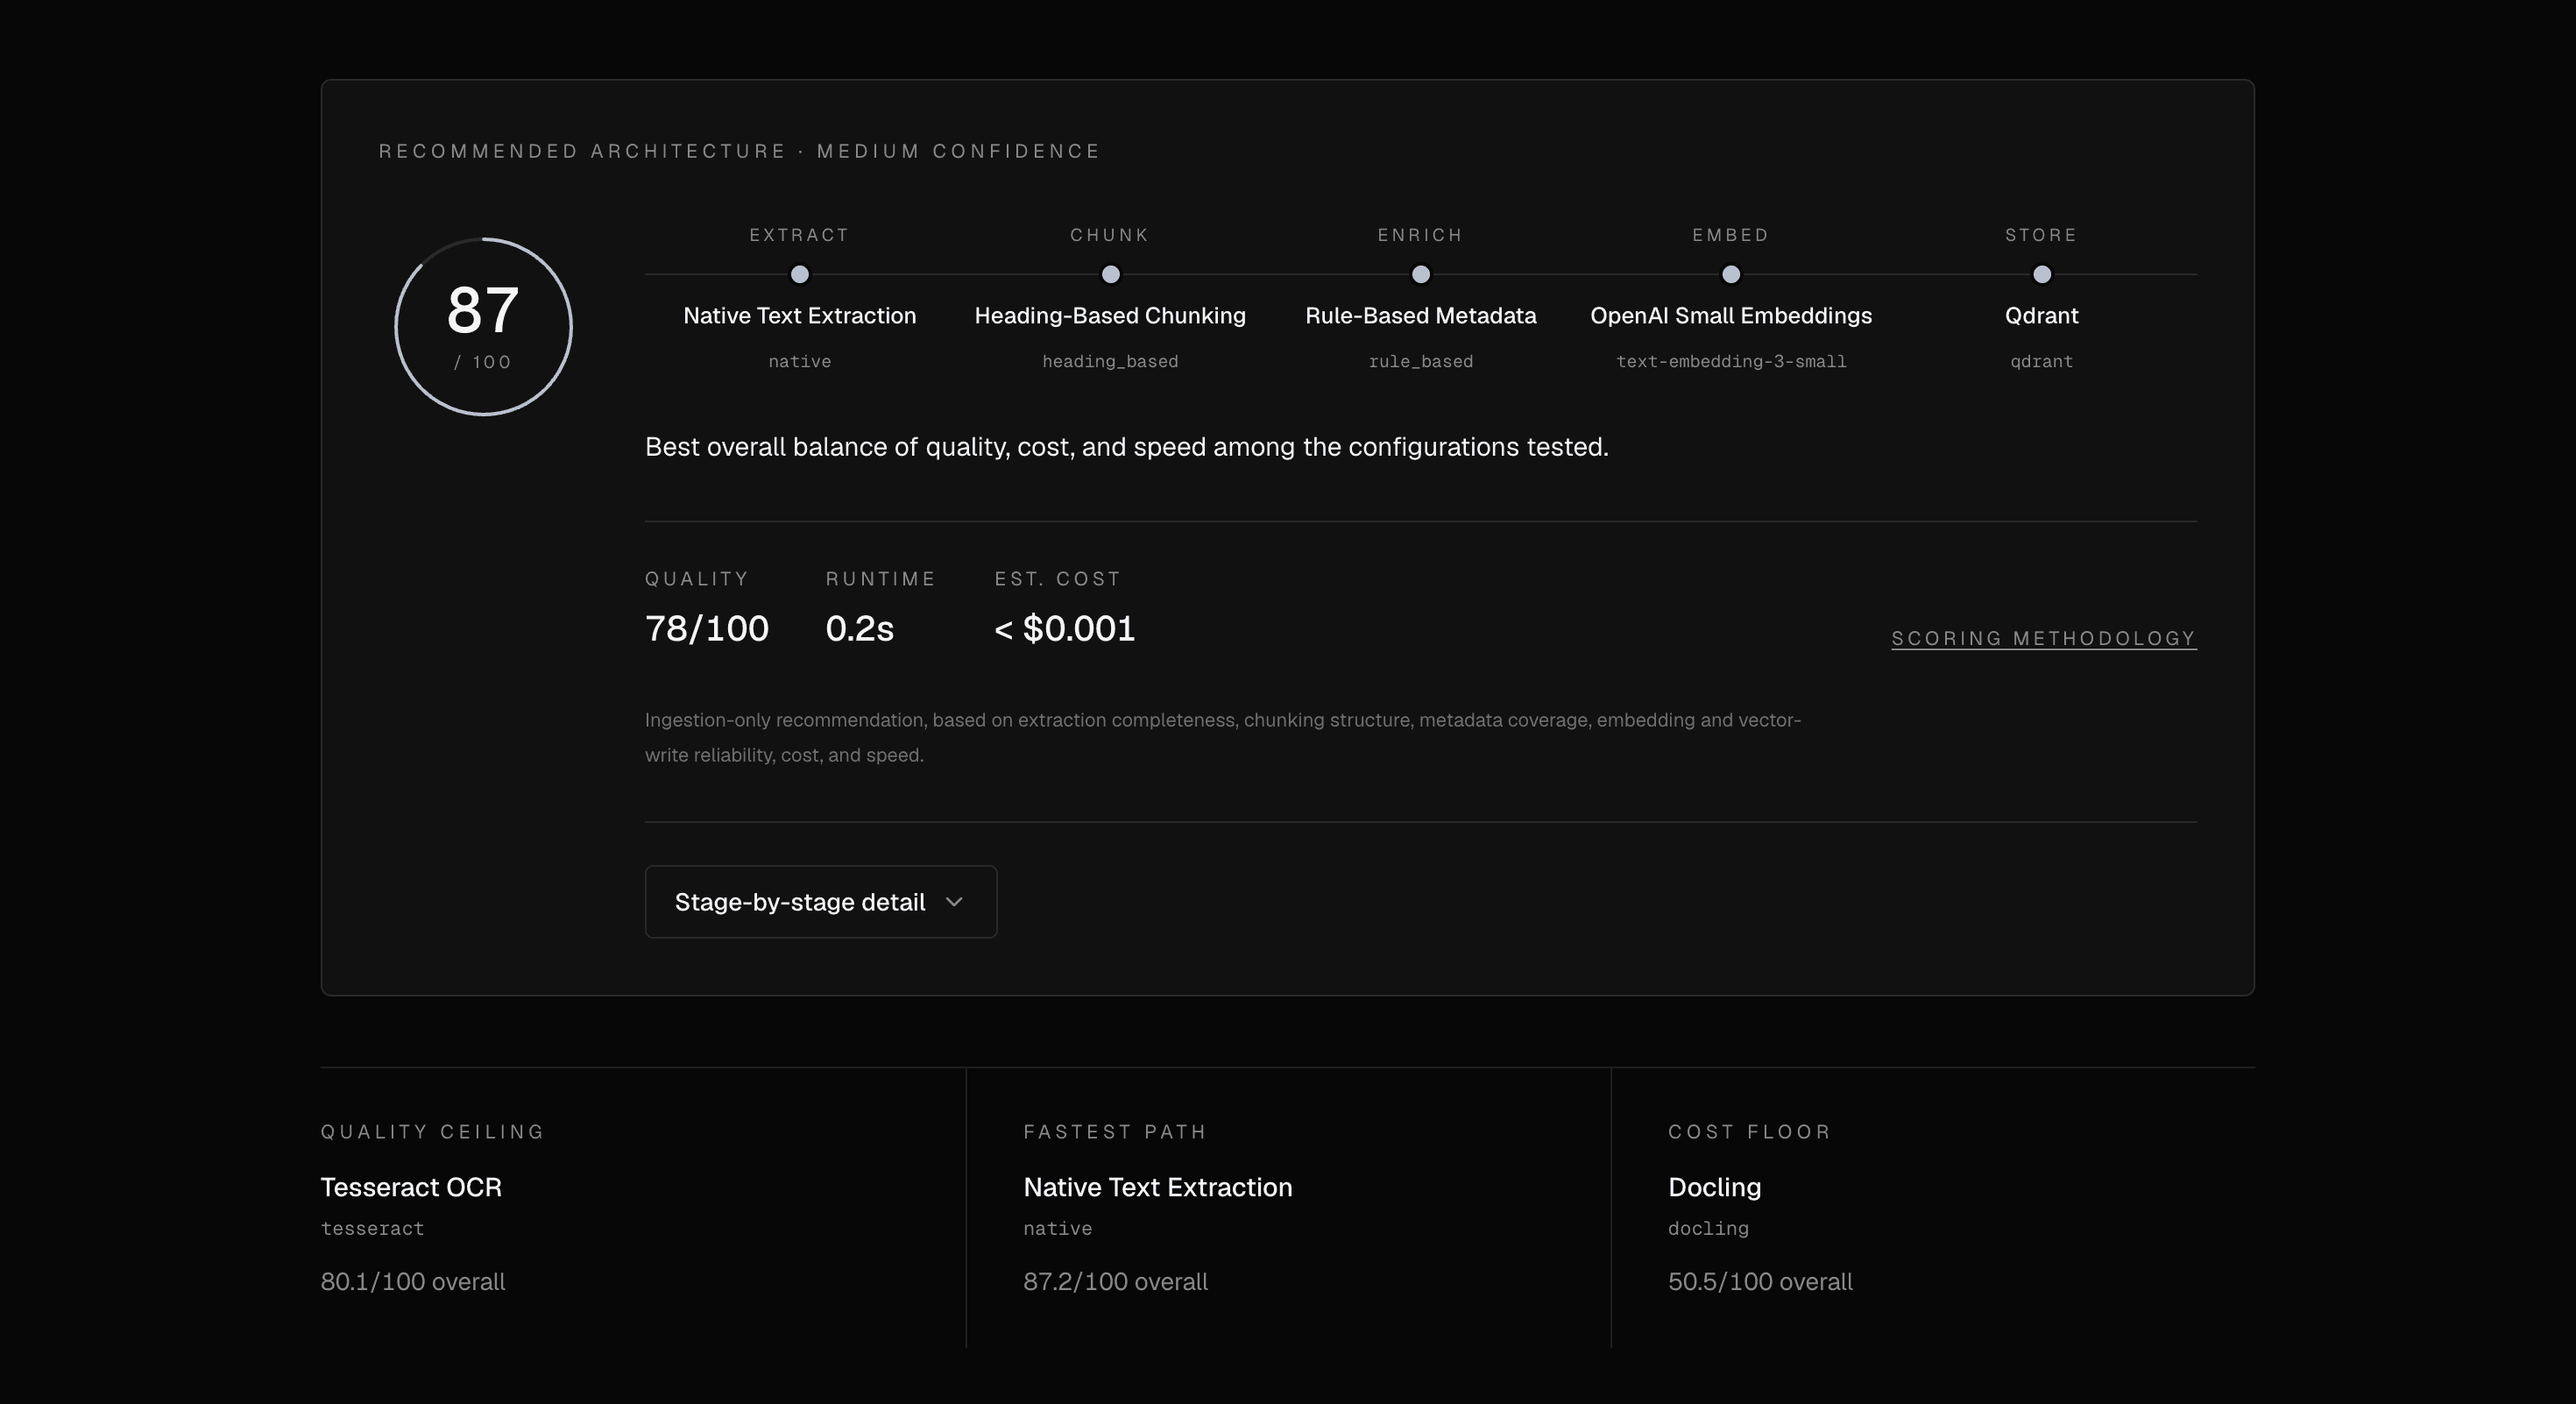Click the Quality Ceiling label
Screen dimensions: 2576x1404
click(x=432, y=1132)
